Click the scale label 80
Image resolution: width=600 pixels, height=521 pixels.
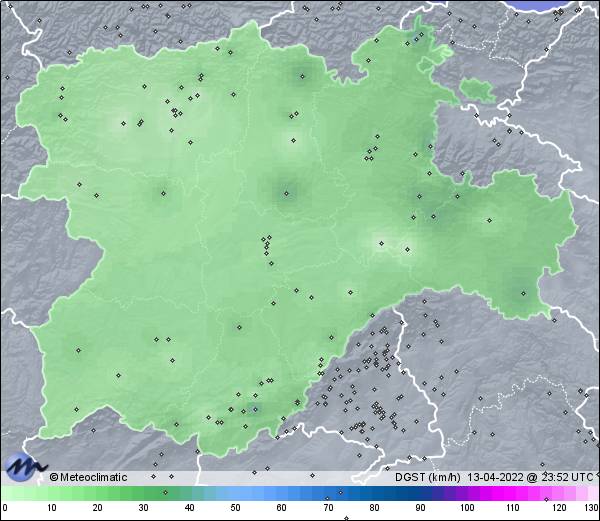[x=375, y=508]
